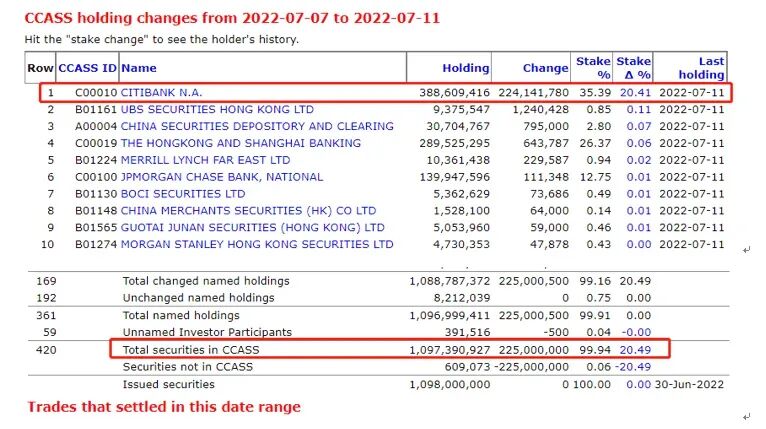Select Issued securities label

169,385
